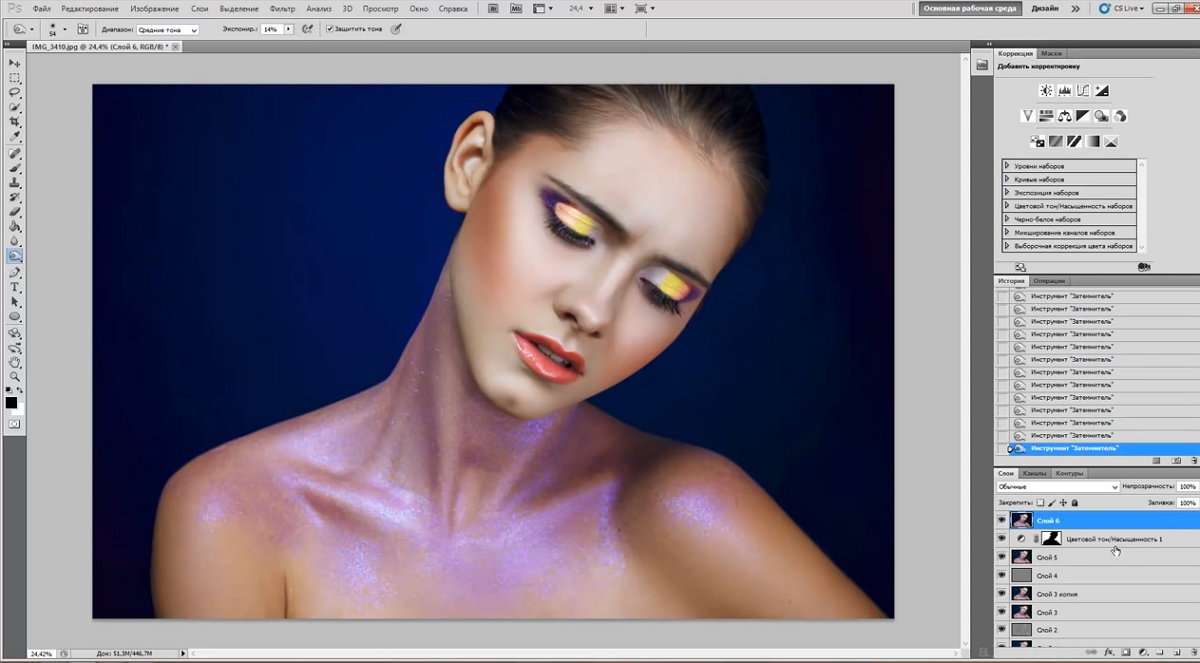
Task: Pick the Eyedropper tool
Action: [x=15, y=136]
